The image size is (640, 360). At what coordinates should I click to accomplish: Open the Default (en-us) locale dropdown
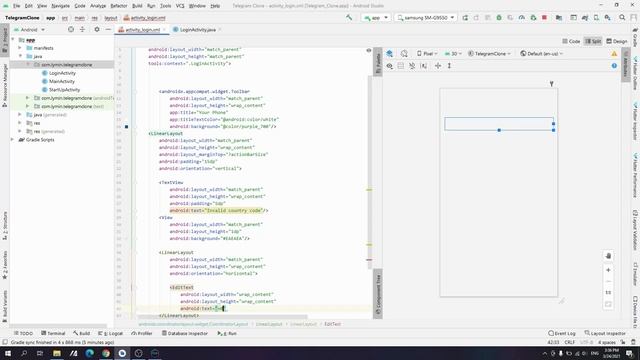pos(542,53)
